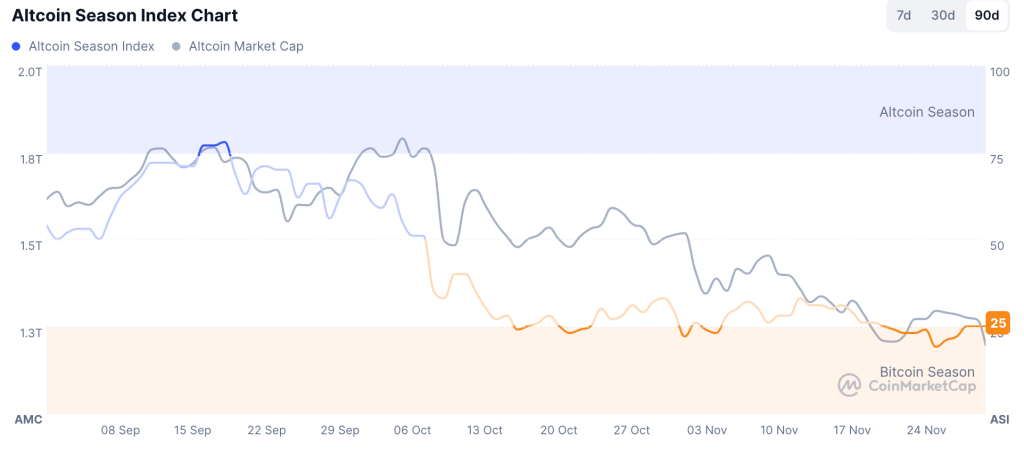The width and height of the screenshot is (1024, 455).
Task: Click the Altcoin Season zone label
Action: click(926, 112)
